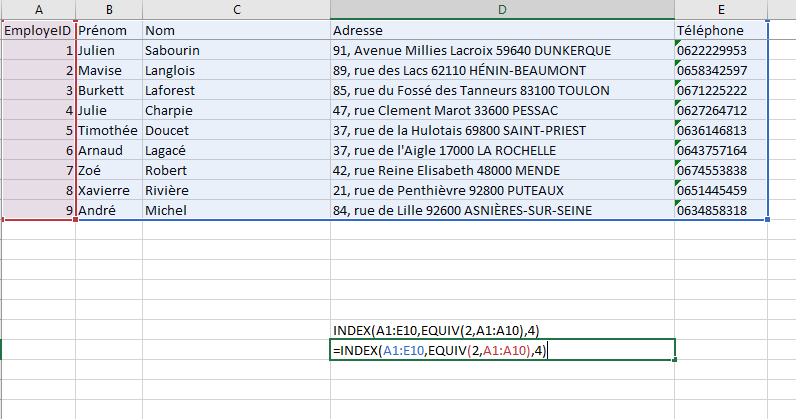Select phone number 0634858318
Viewport: 796px width, 419px height.
click(x=721, y=210)
